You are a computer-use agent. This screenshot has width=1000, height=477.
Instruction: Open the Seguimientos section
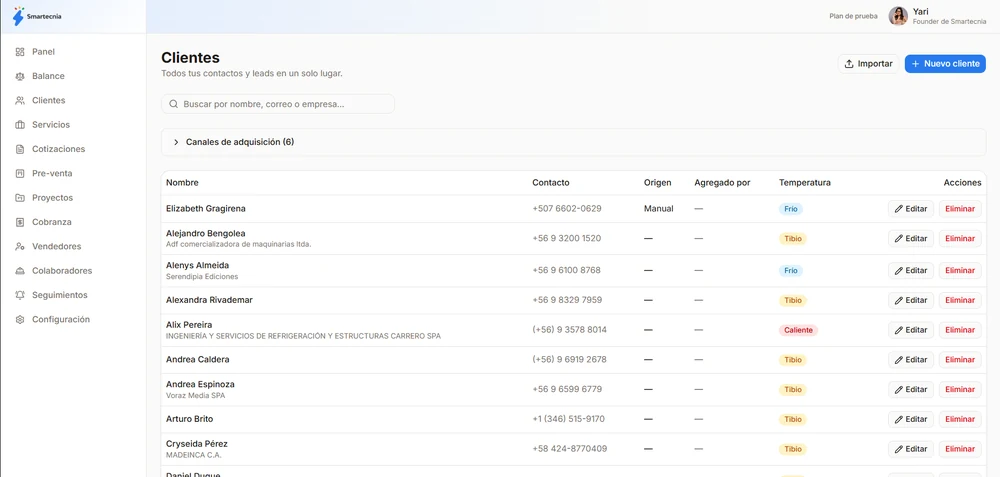(60, 295)
